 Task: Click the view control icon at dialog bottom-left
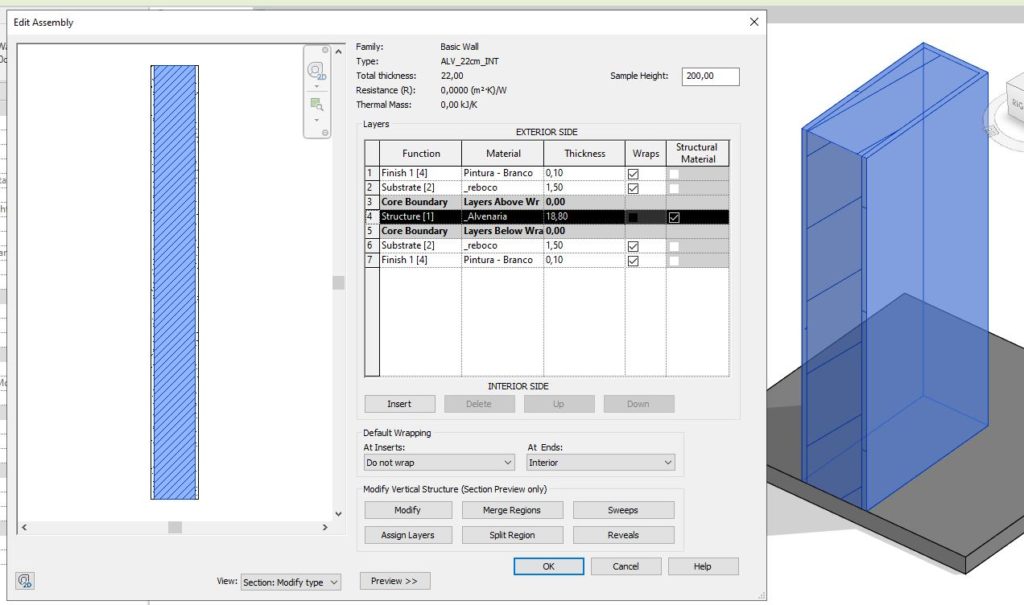pos(25,580)
